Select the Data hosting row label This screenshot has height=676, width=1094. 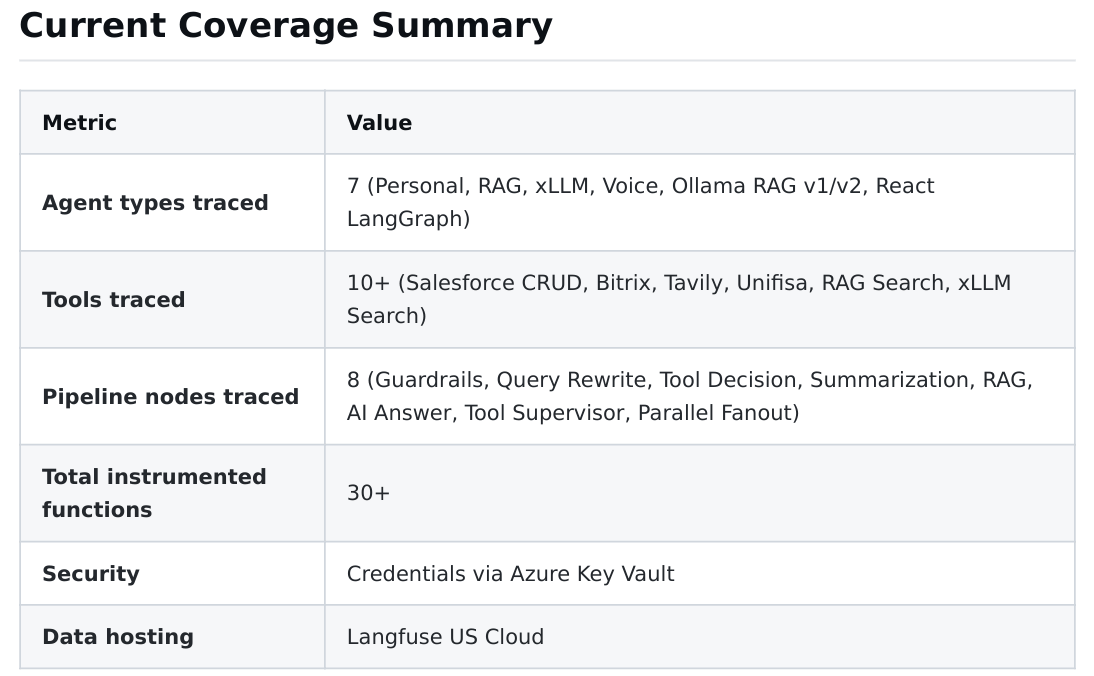point(117,637)
